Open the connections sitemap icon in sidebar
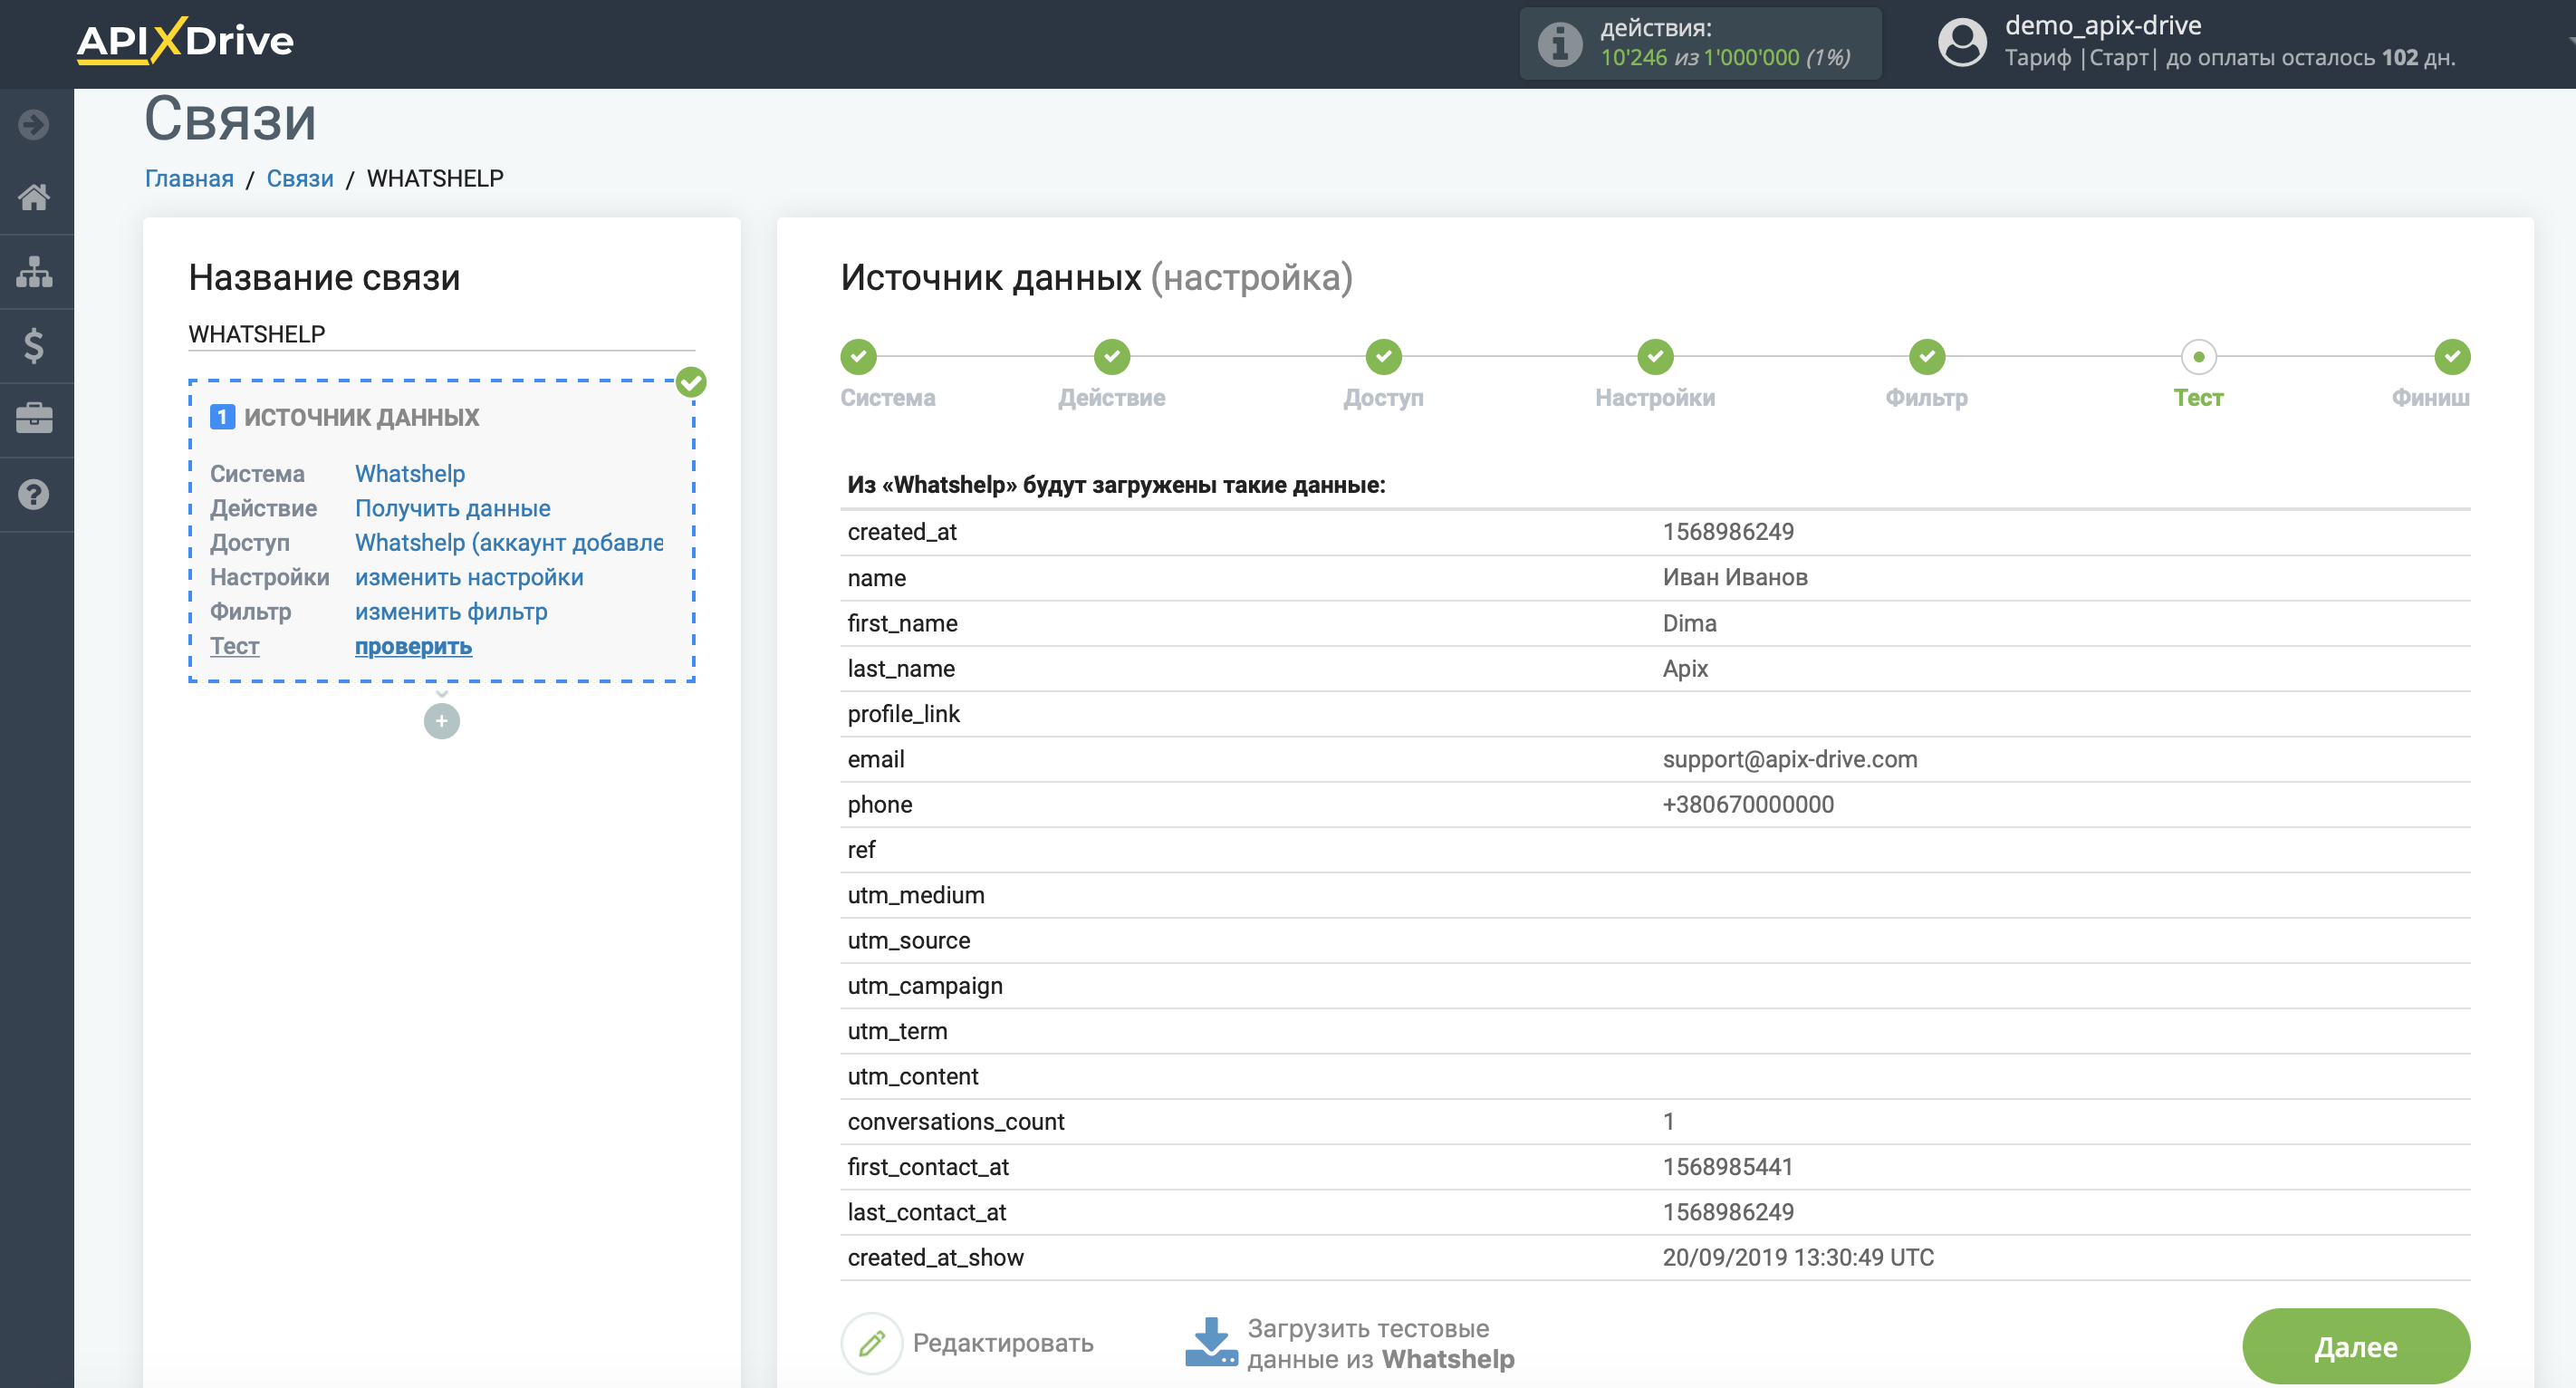This screenshot has width=2576, height=1388. tap(34, 271)
